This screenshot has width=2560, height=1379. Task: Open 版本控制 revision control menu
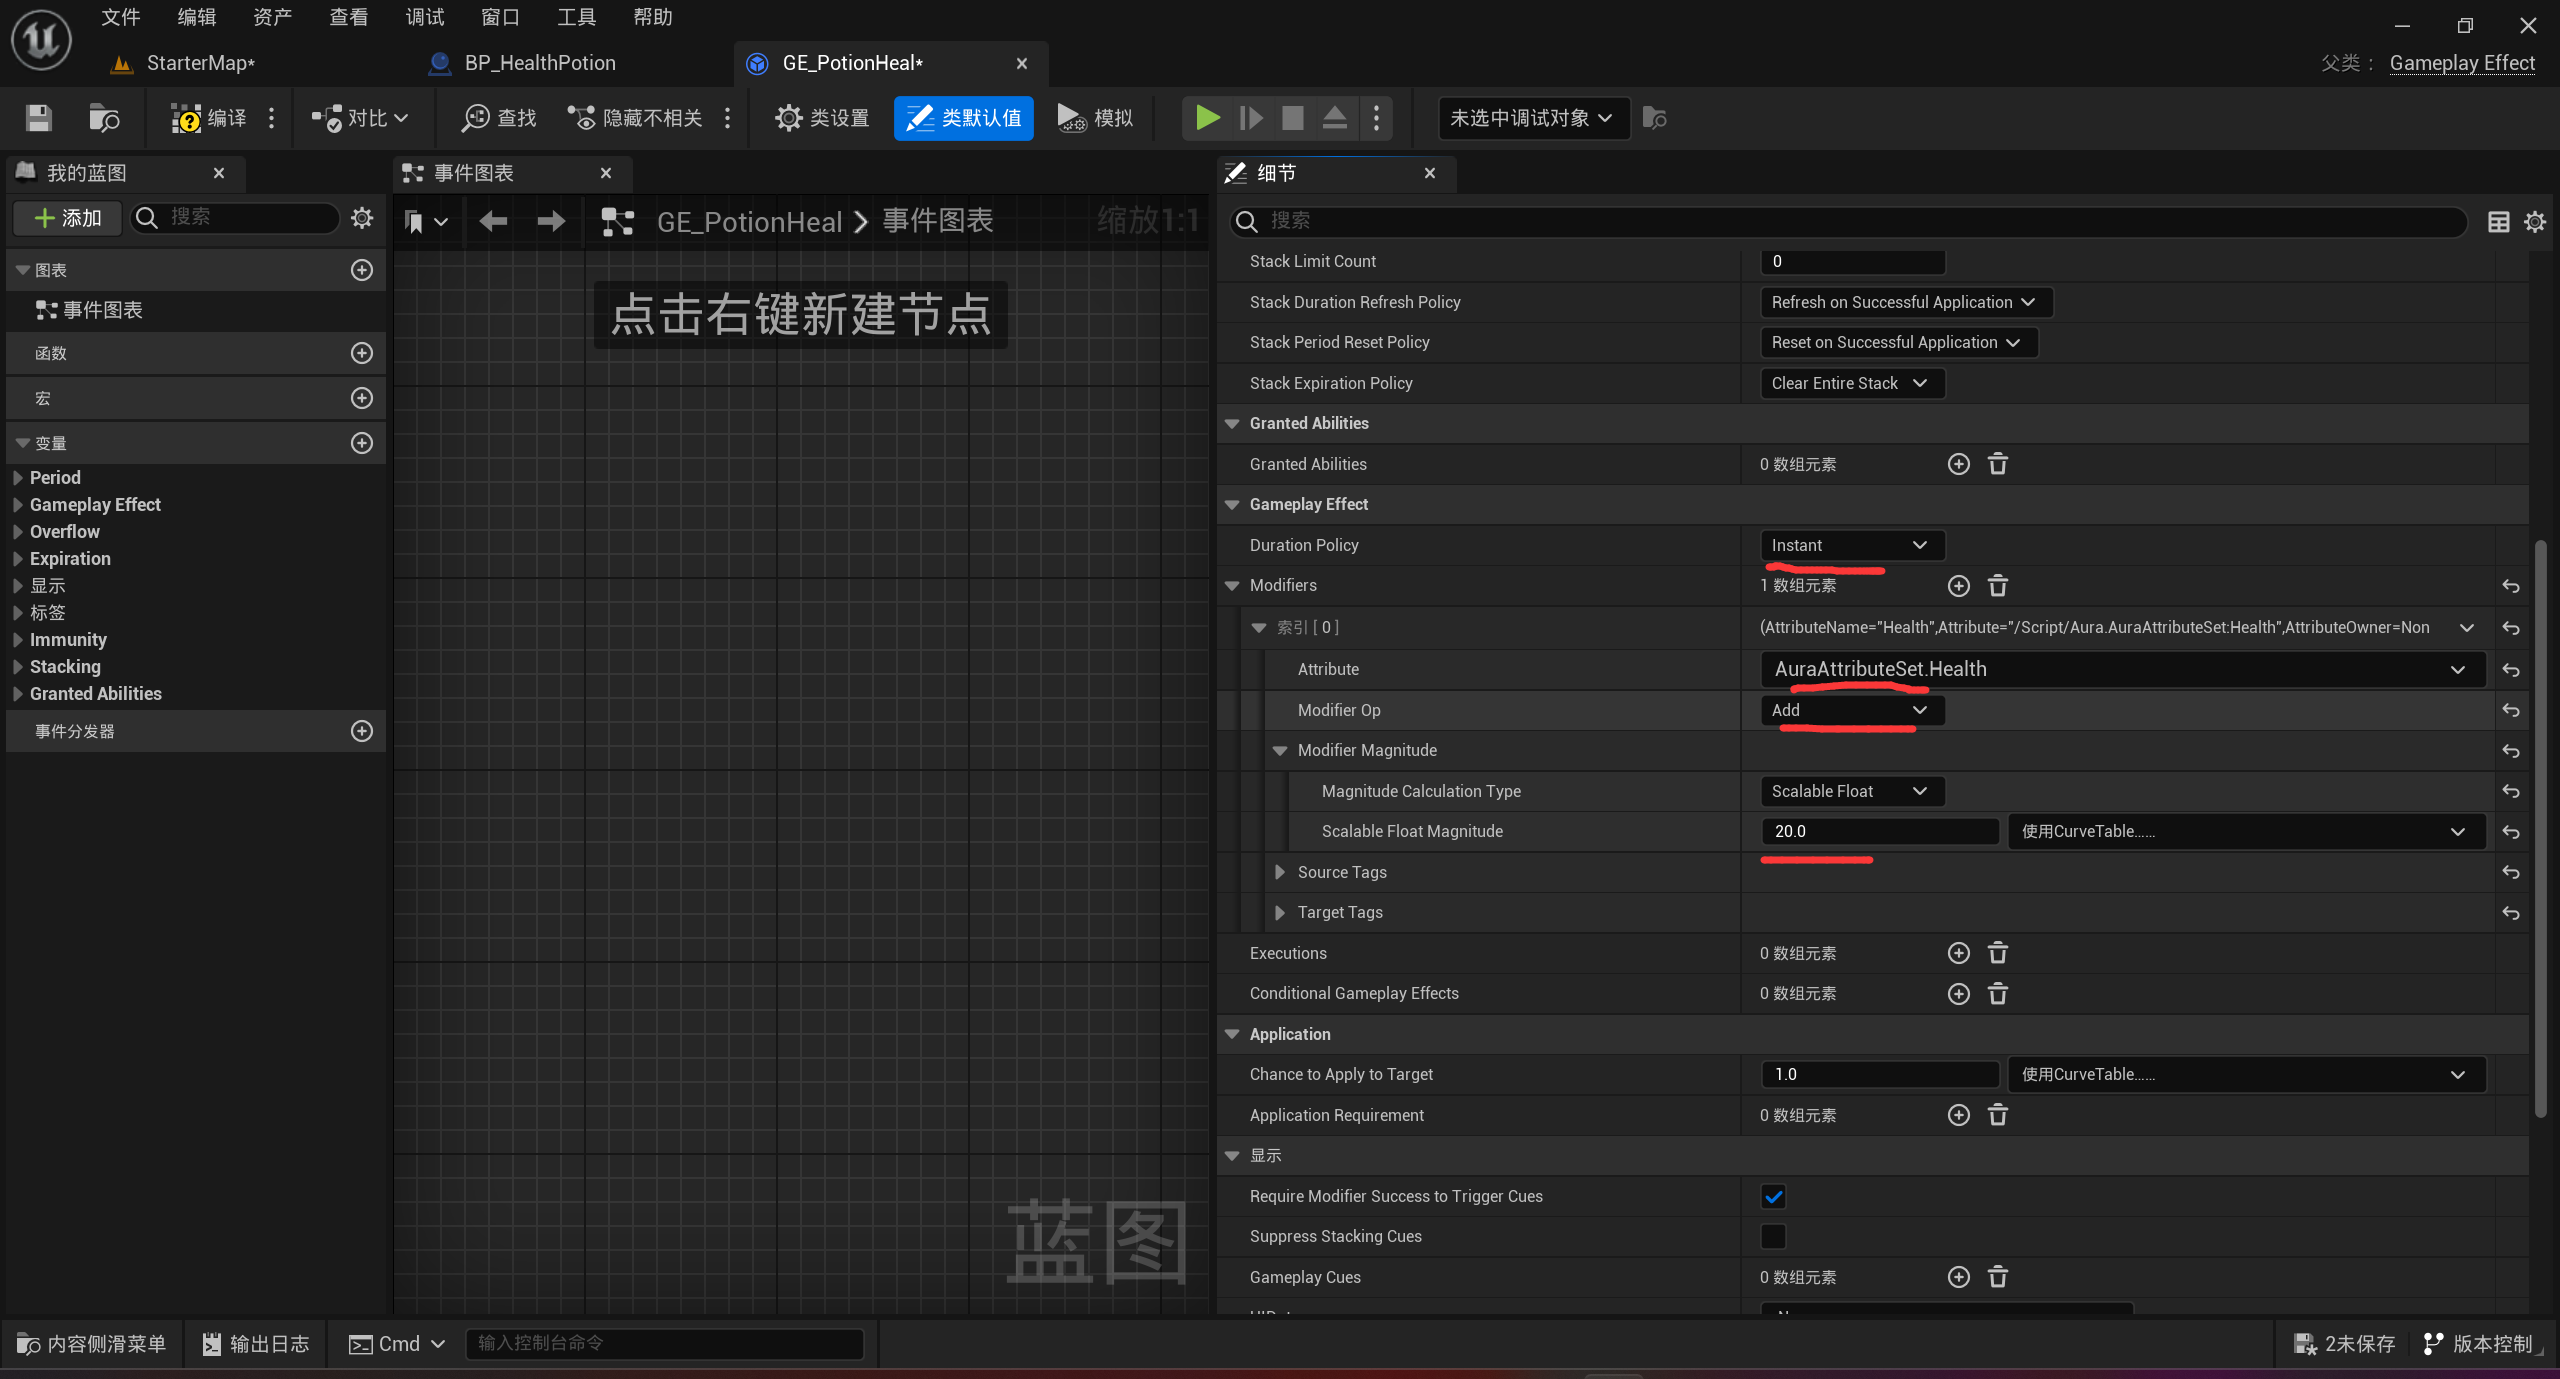(2480, 1343)
